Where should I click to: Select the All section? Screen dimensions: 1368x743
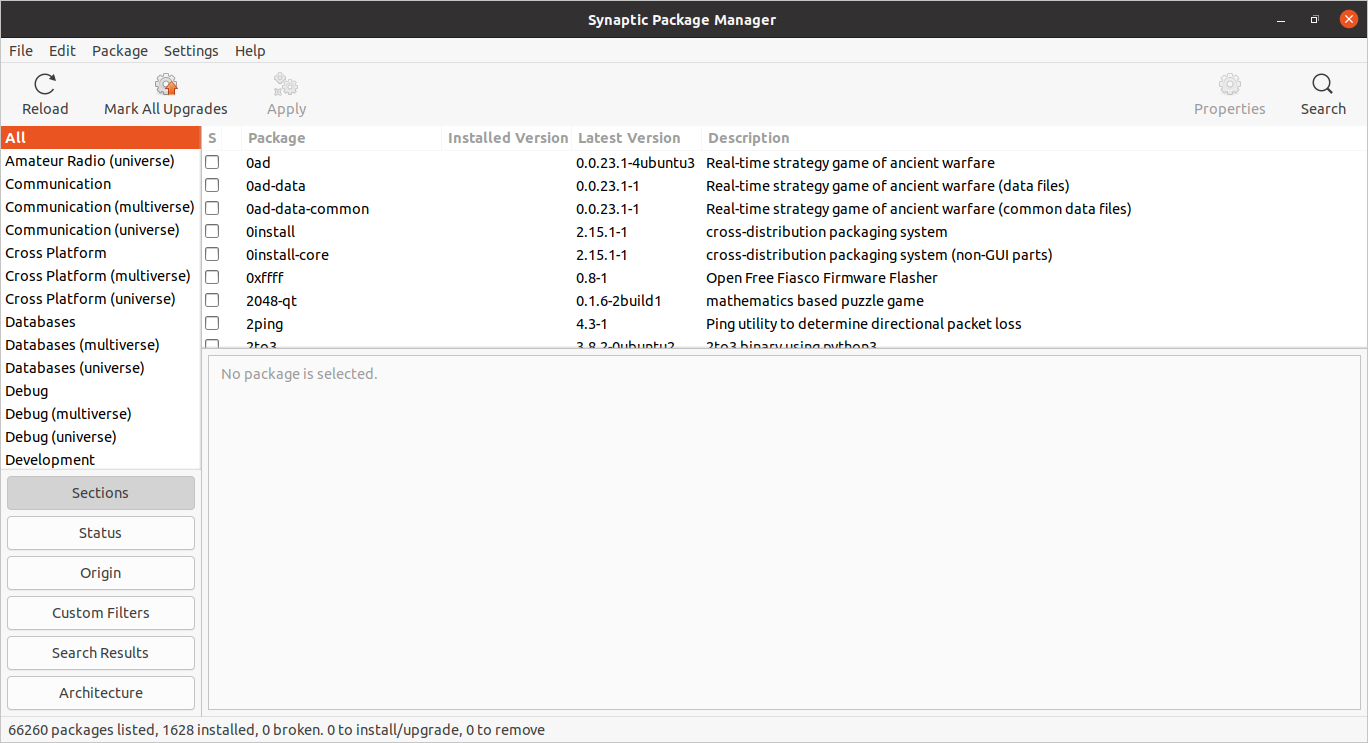pyautogui.click(x=100, y=138)
